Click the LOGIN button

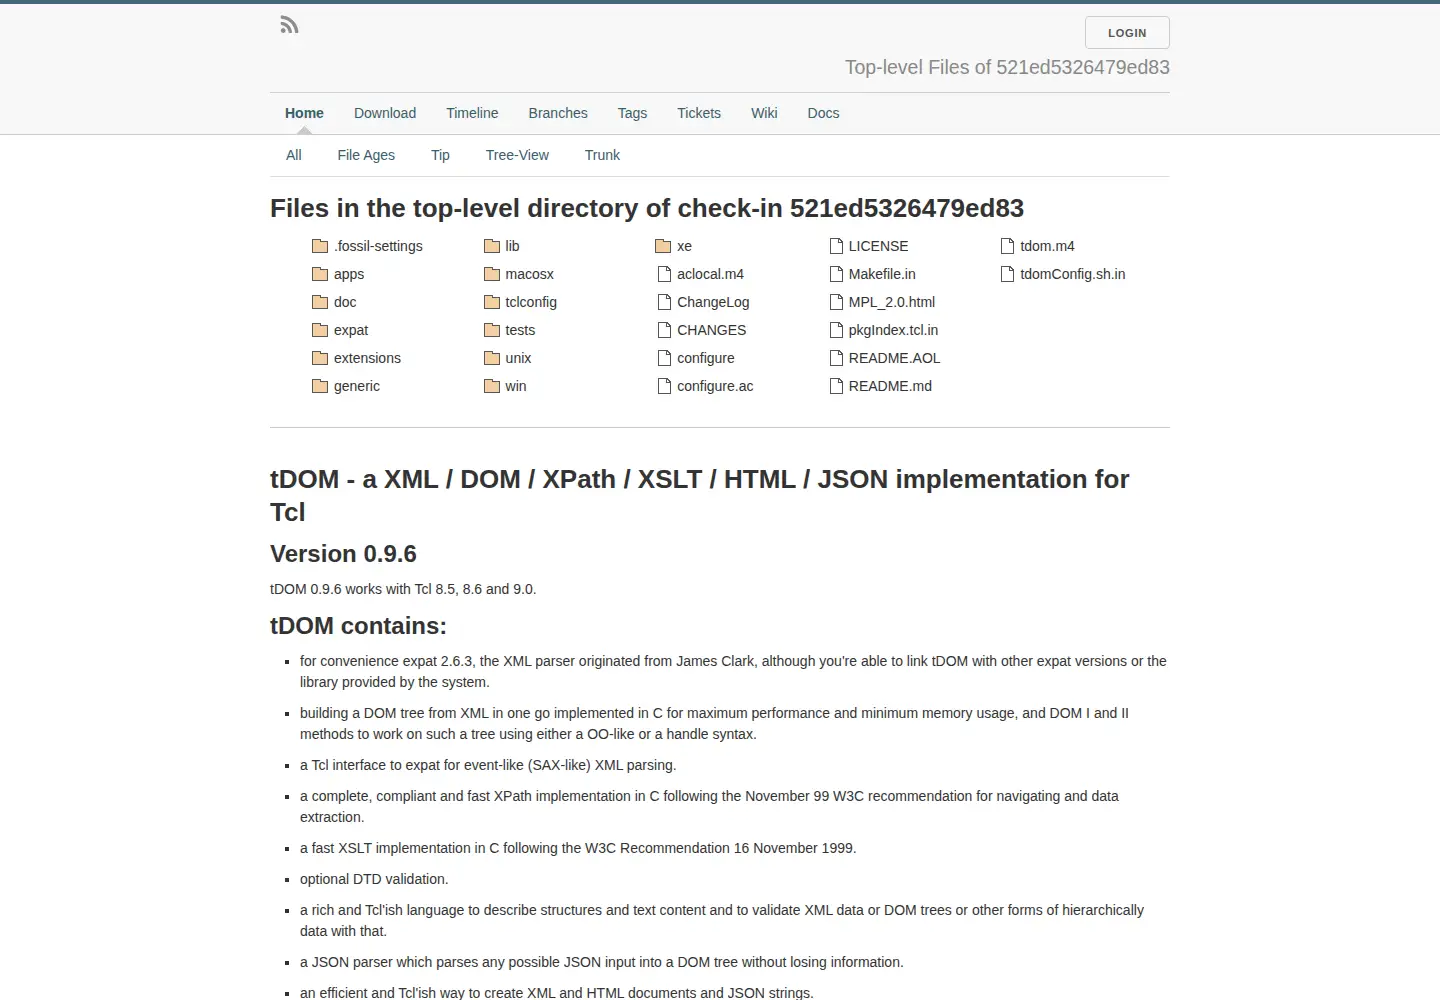pyautogui.click(x=1127, y=33)
